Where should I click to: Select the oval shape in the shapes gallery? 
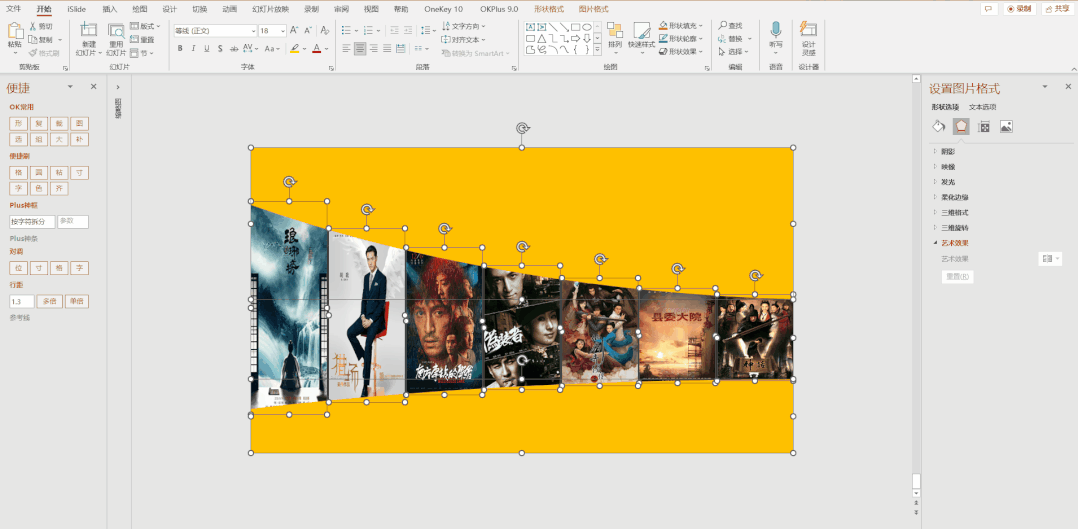586,26
